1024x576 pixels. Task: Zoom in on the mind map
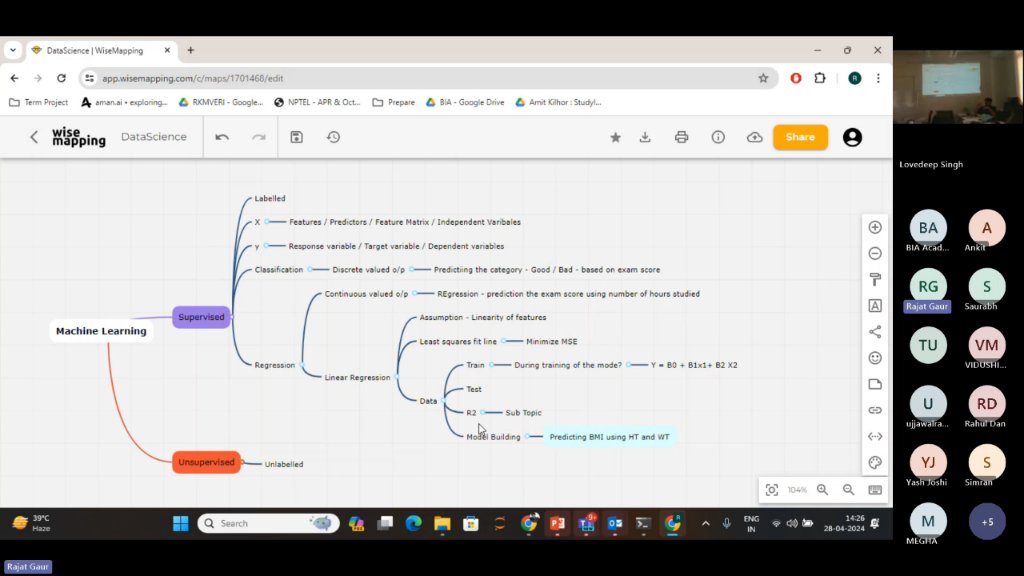[822, 490]
